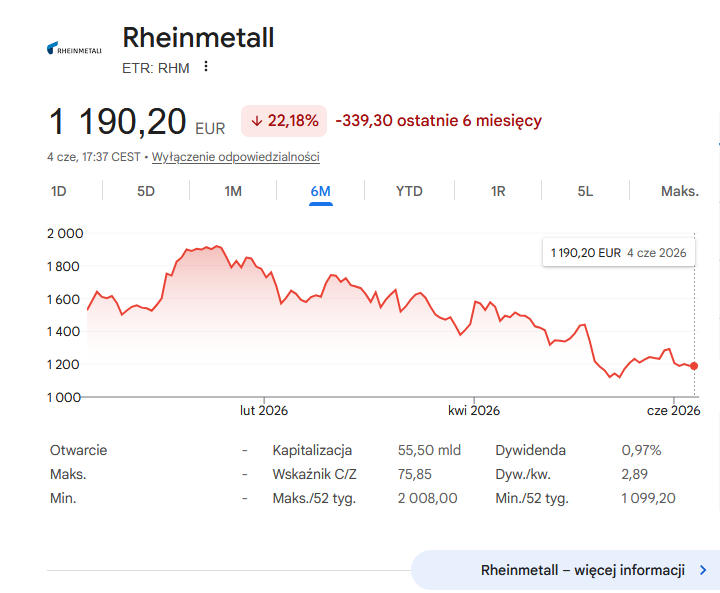Click the ETR: RHM ticker text
This screenshot has width=720, height=593.
(156, 68)
